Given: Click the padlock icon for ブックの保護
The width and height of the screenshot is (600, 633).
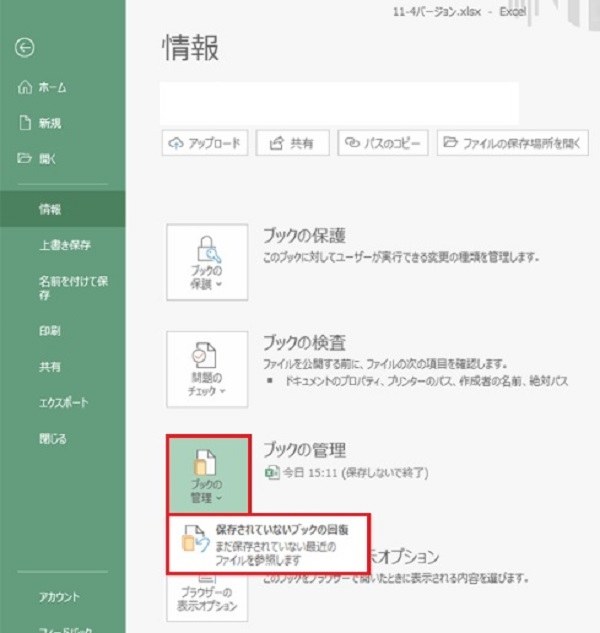Looking at the screenshot, I should tap(208, 249).
